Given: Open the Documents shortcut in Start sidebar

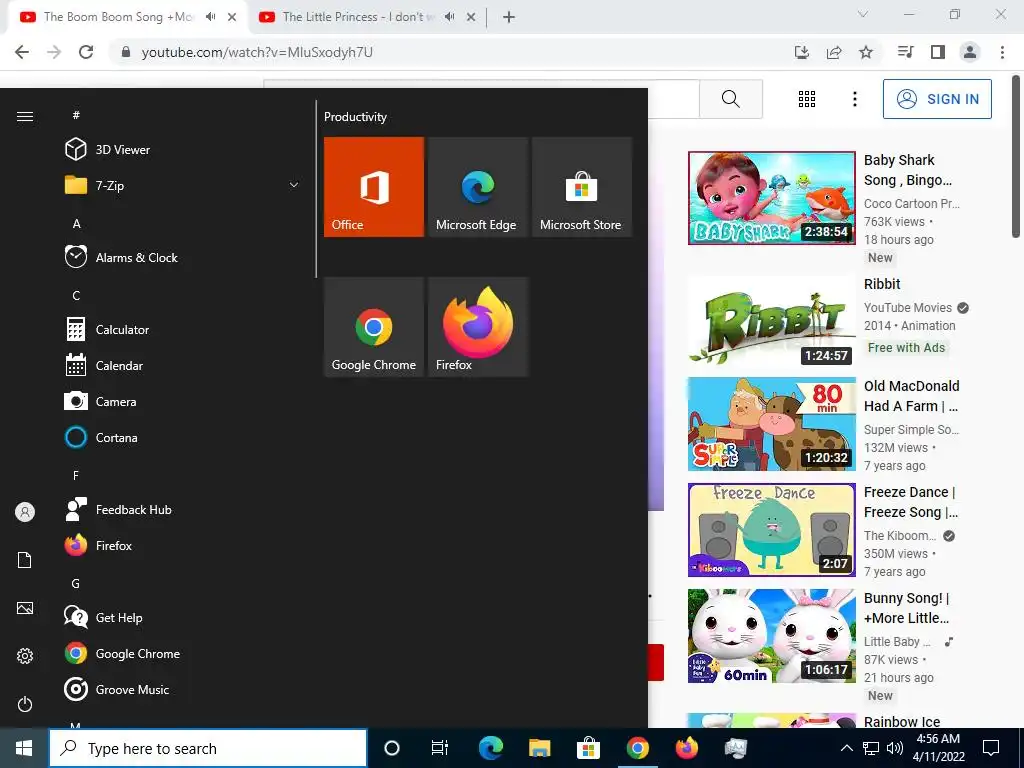Looking at the screenshot, I should pyautogui.click(x=25, y=560).
